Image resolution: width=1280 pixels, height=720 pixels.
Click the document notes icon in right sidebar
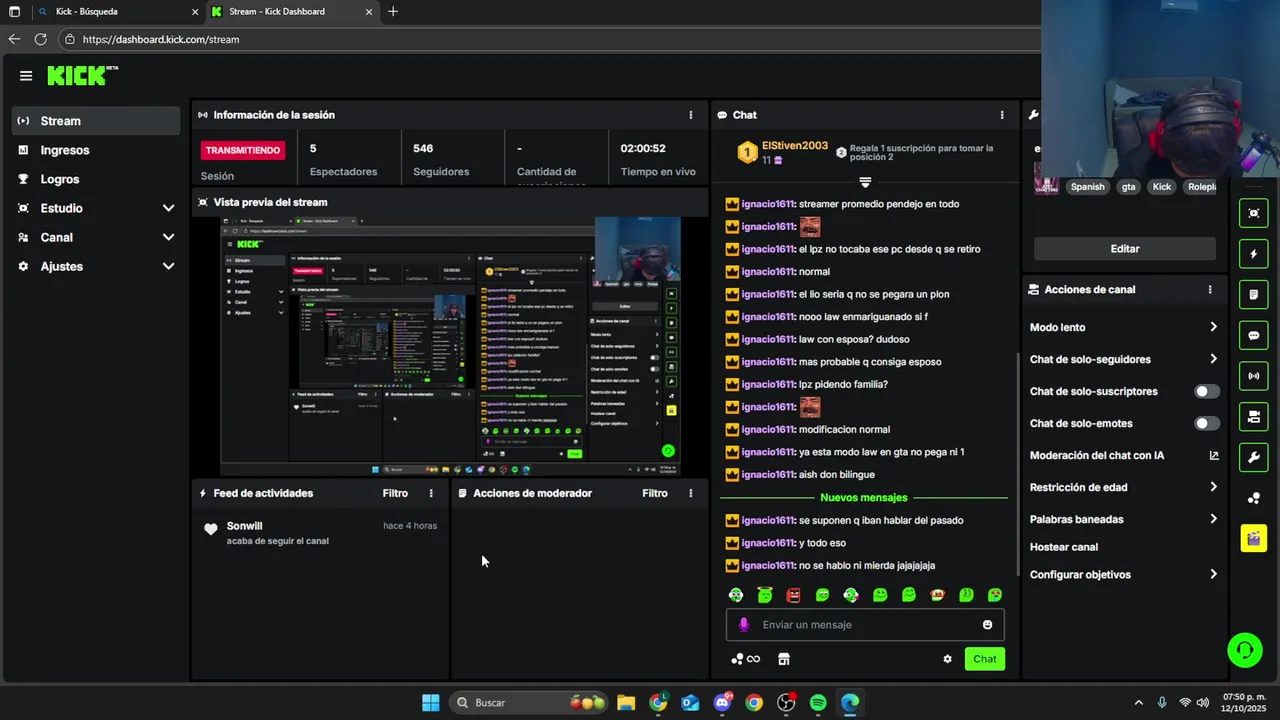(1254, 295)
